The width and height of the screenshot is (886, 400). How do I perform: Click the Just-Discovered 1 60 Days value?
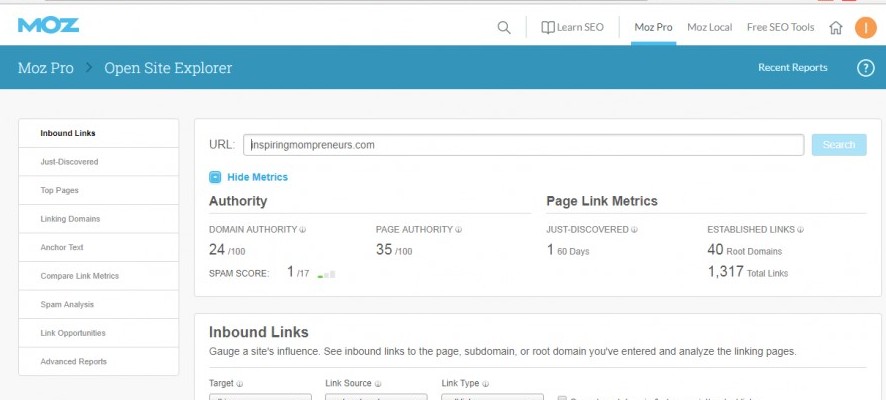pos(568,250)
